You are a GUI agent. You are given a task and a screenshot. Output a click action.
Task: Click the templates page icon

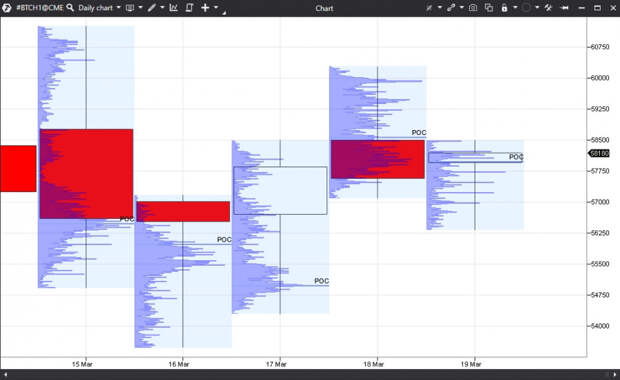(189, 8)
